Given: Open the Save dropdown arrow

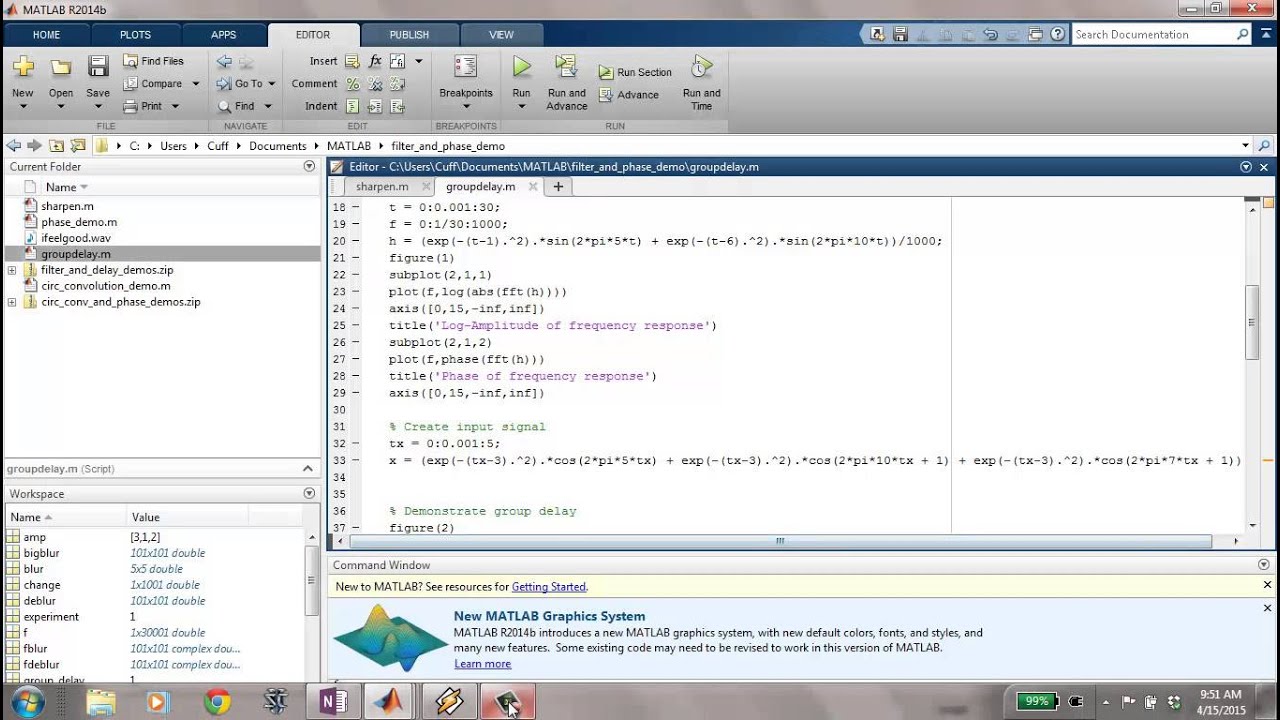Looking at the screenshot, I should pos(98,106).
